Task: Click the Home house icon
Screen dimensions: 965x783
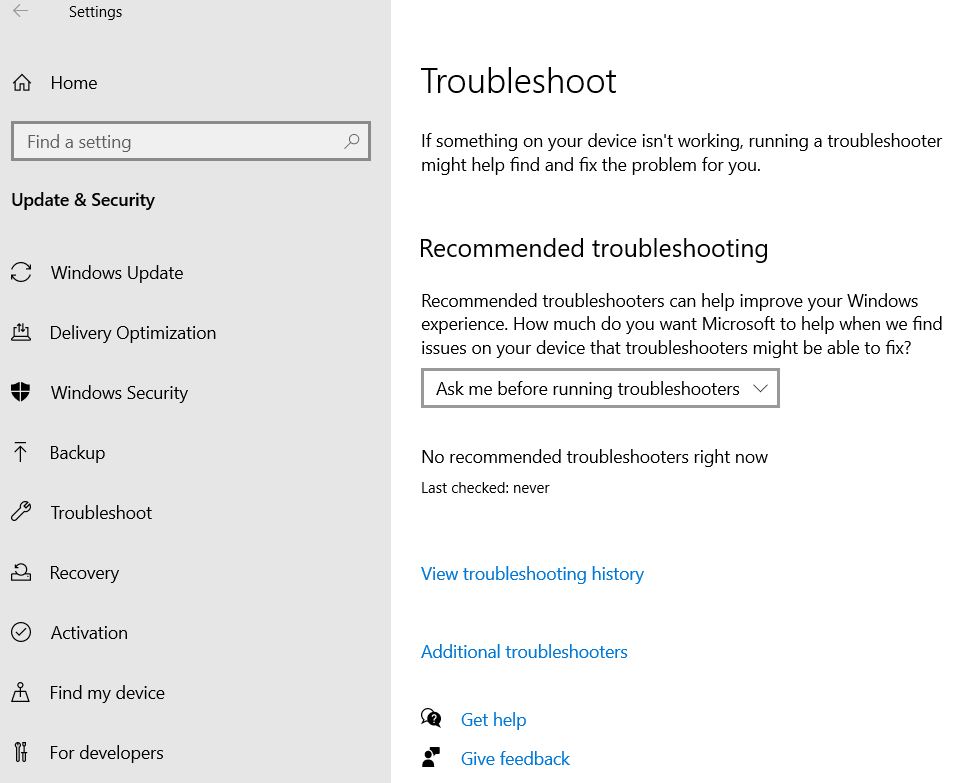Action: (22, 82)
